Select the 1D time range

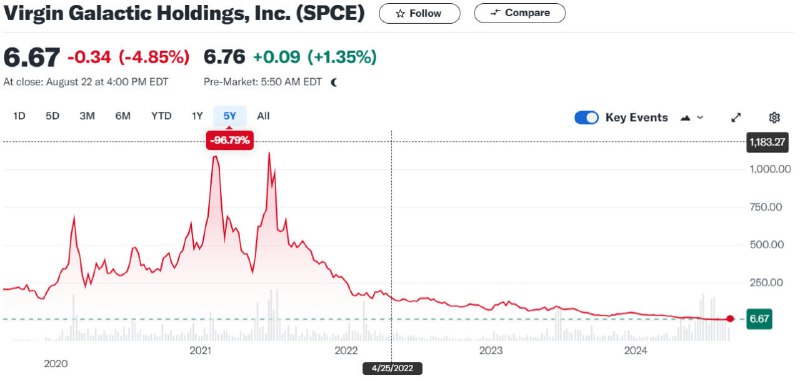pos(19,116)
